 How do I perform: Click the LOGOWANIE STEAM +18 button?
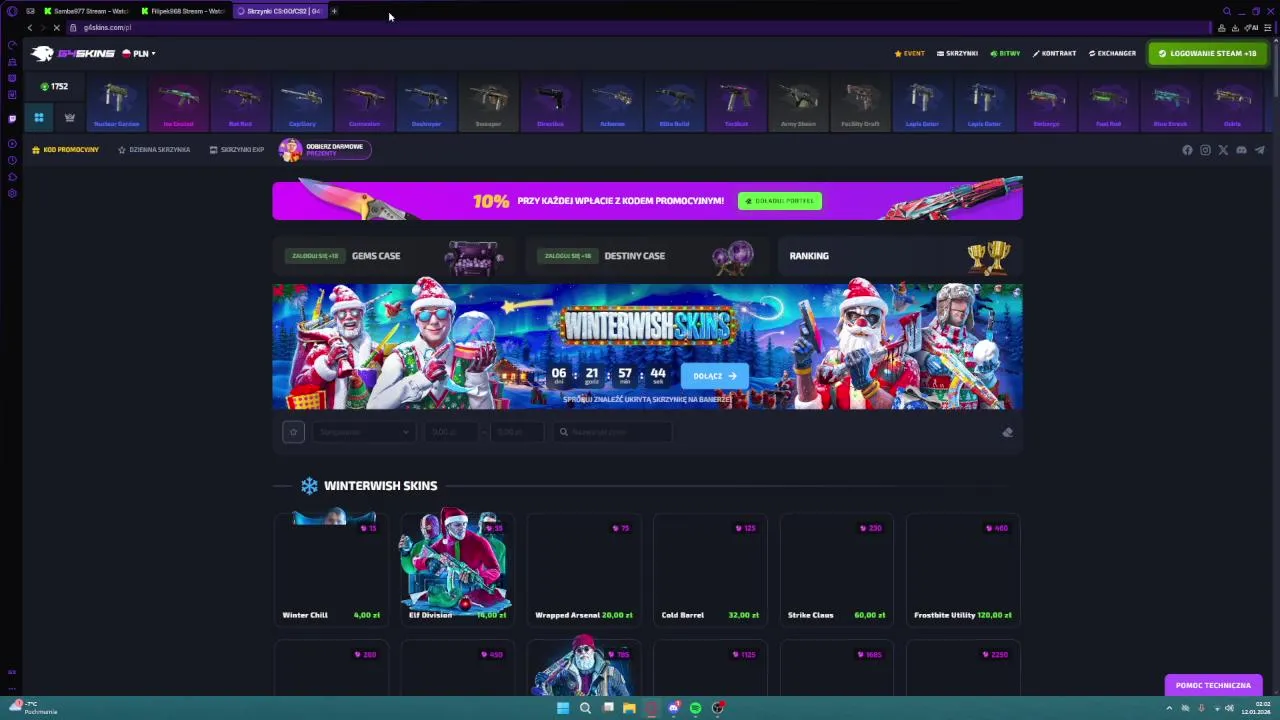(x=1207, y=53)
